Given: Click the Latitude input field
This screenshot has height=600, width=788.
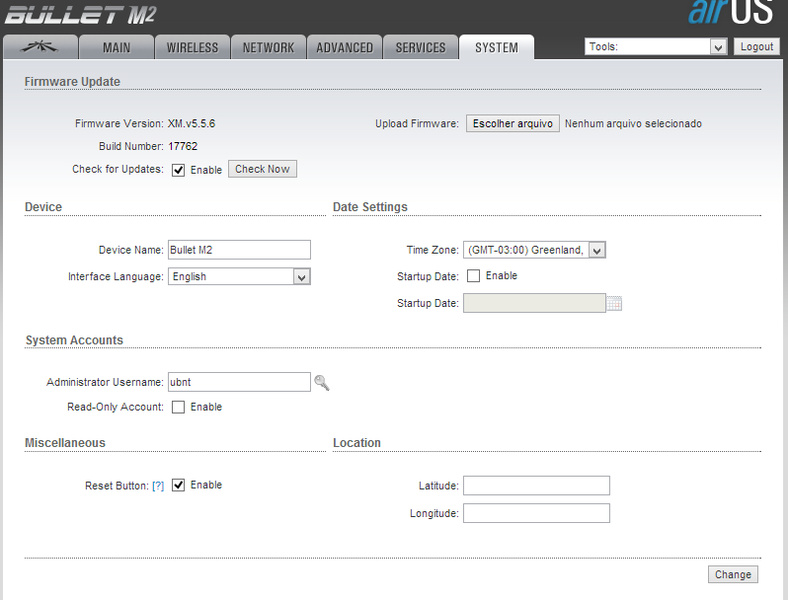Looking at the screenshot, I should [x=536, y=485].
